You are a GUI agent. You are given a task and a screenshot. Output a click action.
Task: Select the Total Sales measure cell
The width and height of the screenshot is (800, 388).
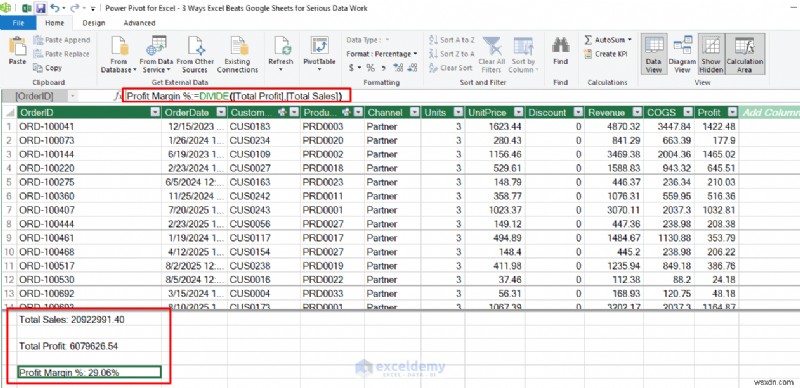coord(89,320)
